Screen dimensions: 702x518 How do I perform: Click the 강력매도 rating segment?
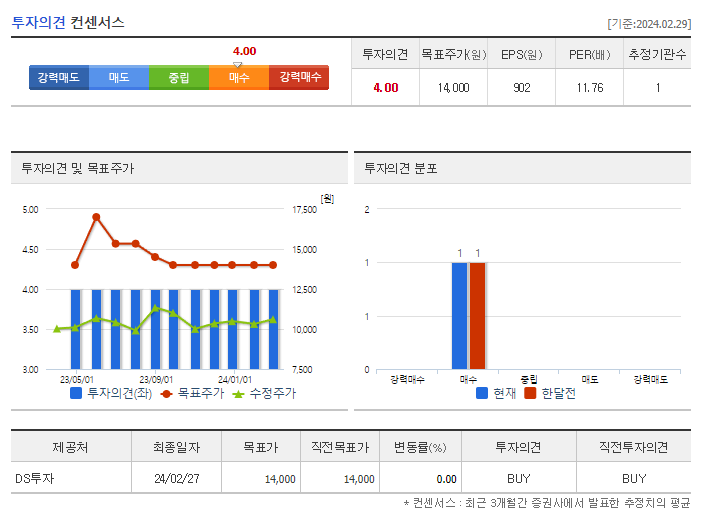tap(59, 77)
